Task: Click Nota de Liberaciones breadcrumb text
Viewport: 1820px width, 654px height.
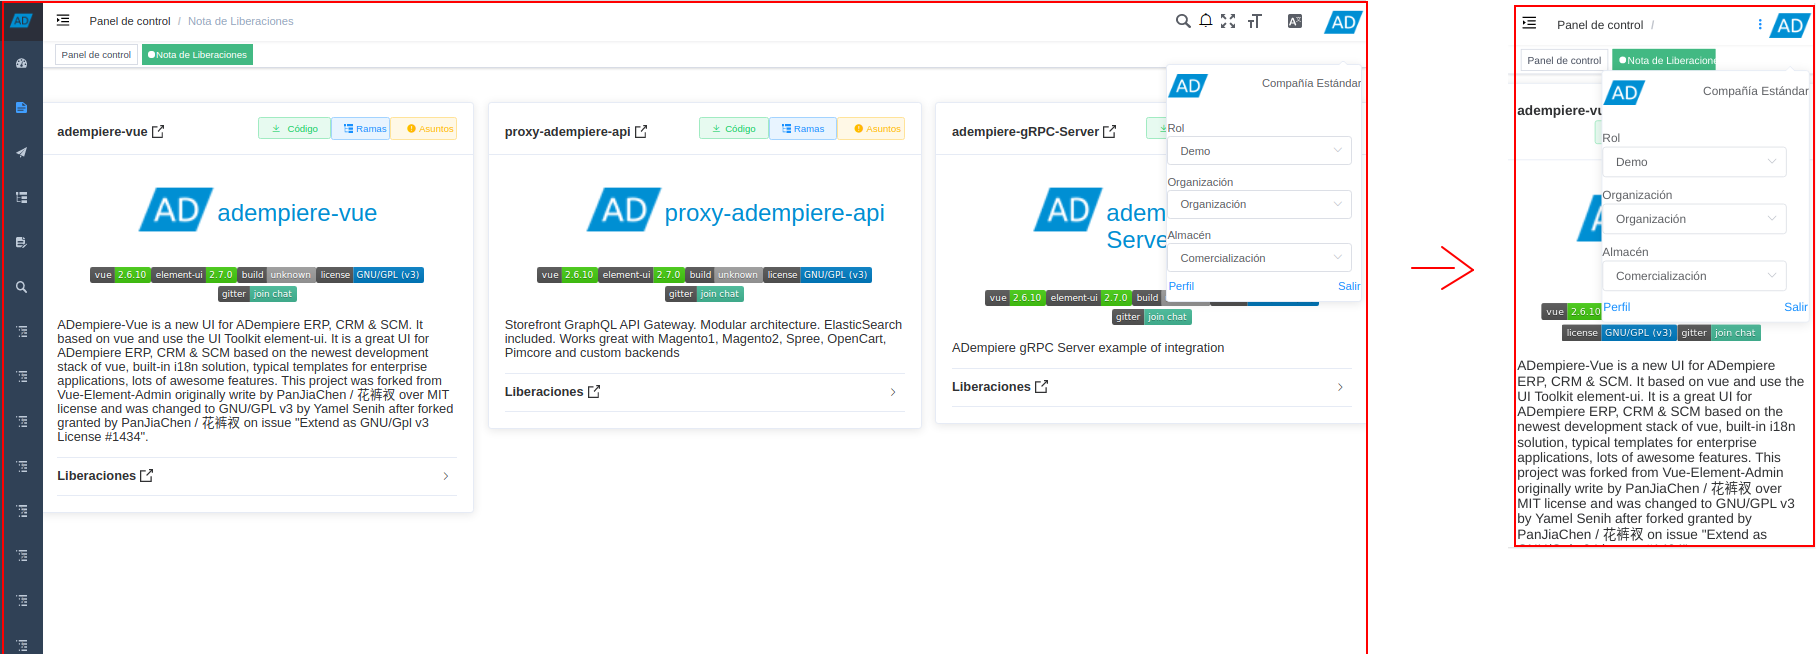Action: 240,21
